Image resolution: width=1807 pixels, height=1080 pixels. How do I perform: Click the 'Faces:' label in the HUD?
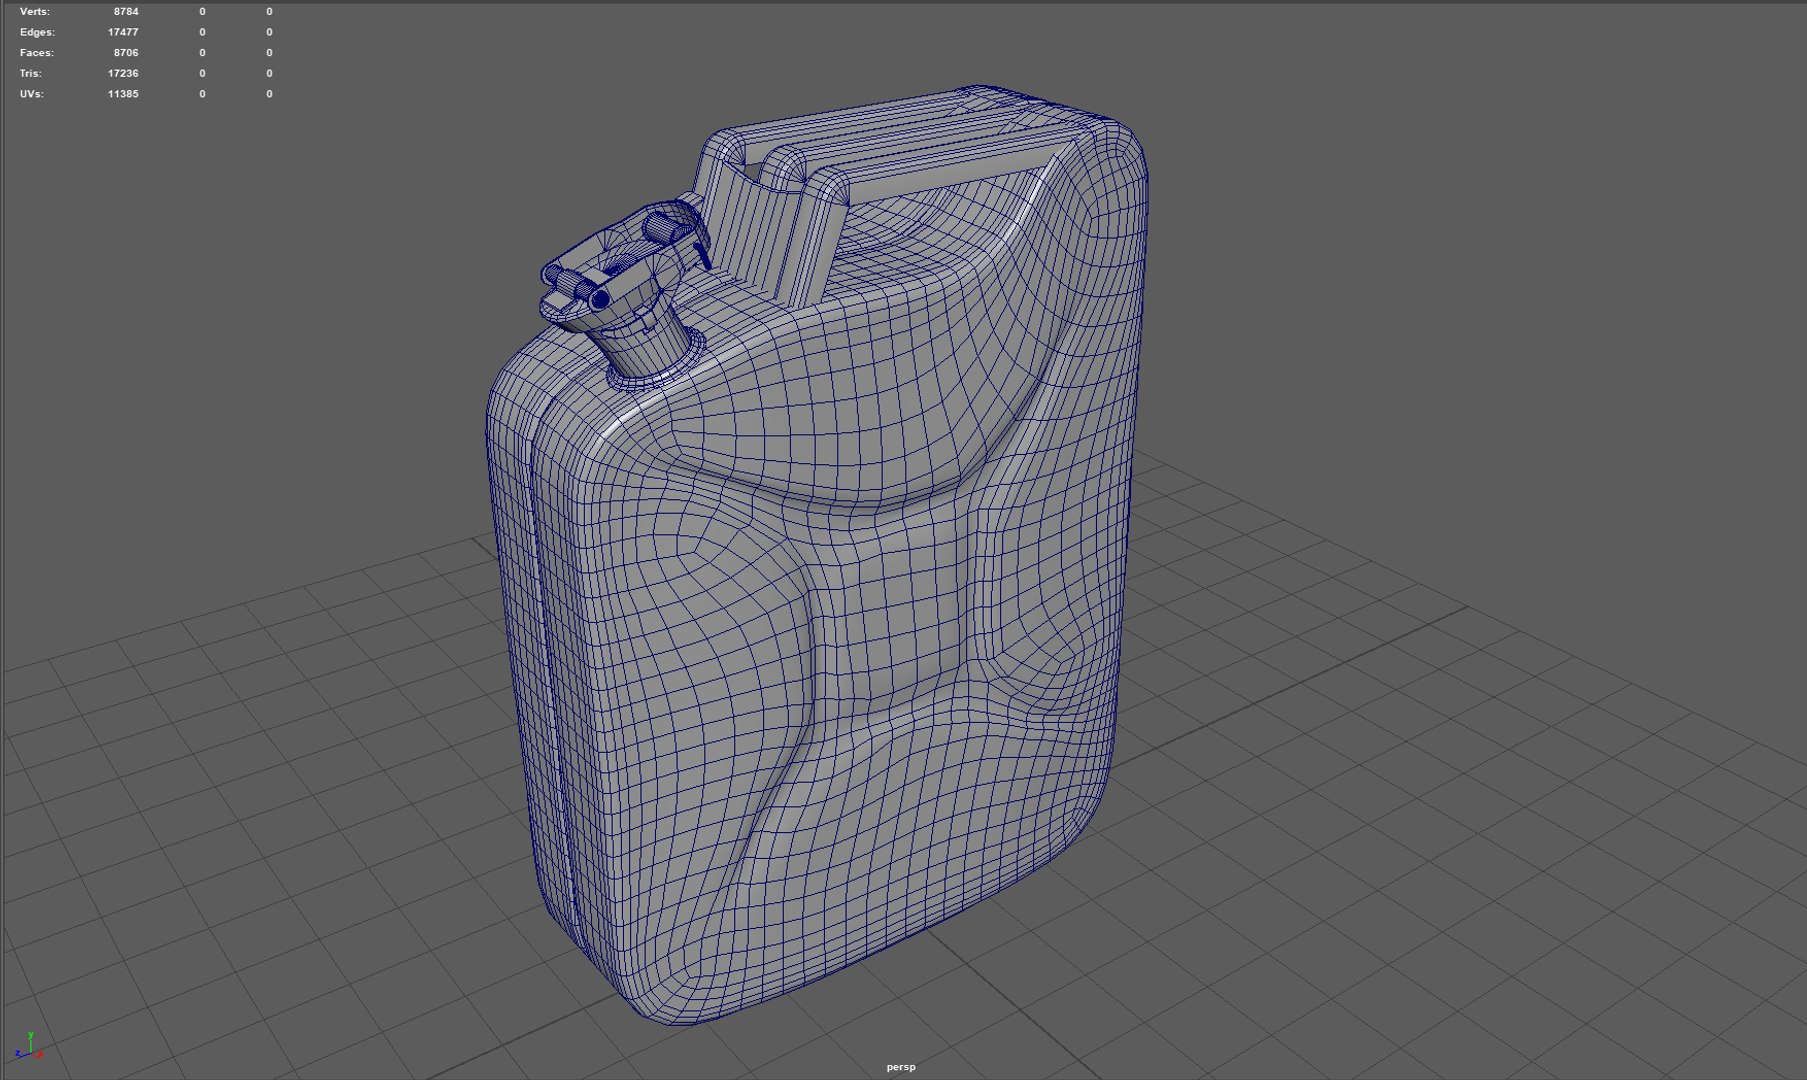coord(37,53)
